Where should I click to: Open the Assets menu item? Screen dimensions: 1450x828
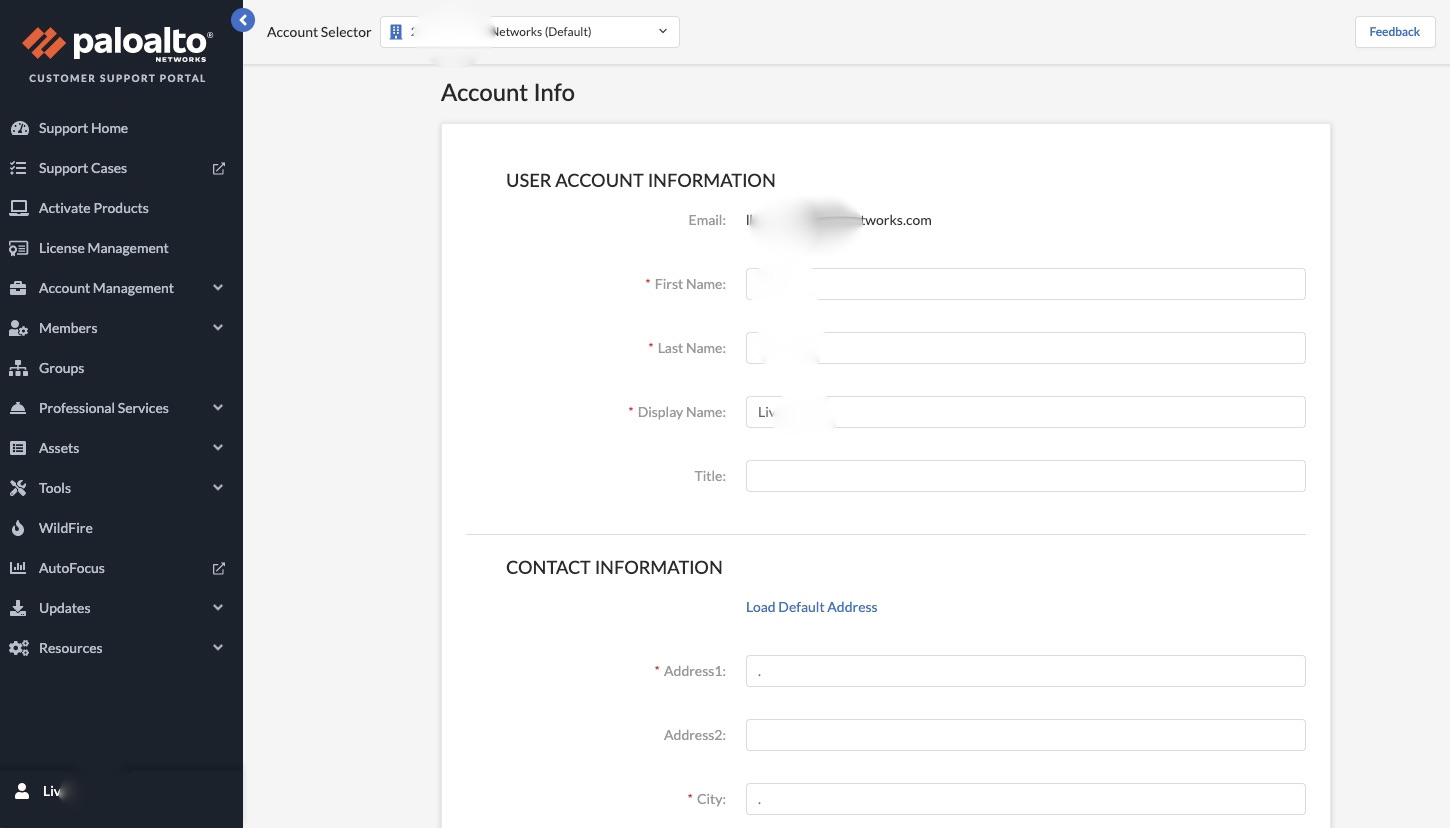click(x=59, y=448)
